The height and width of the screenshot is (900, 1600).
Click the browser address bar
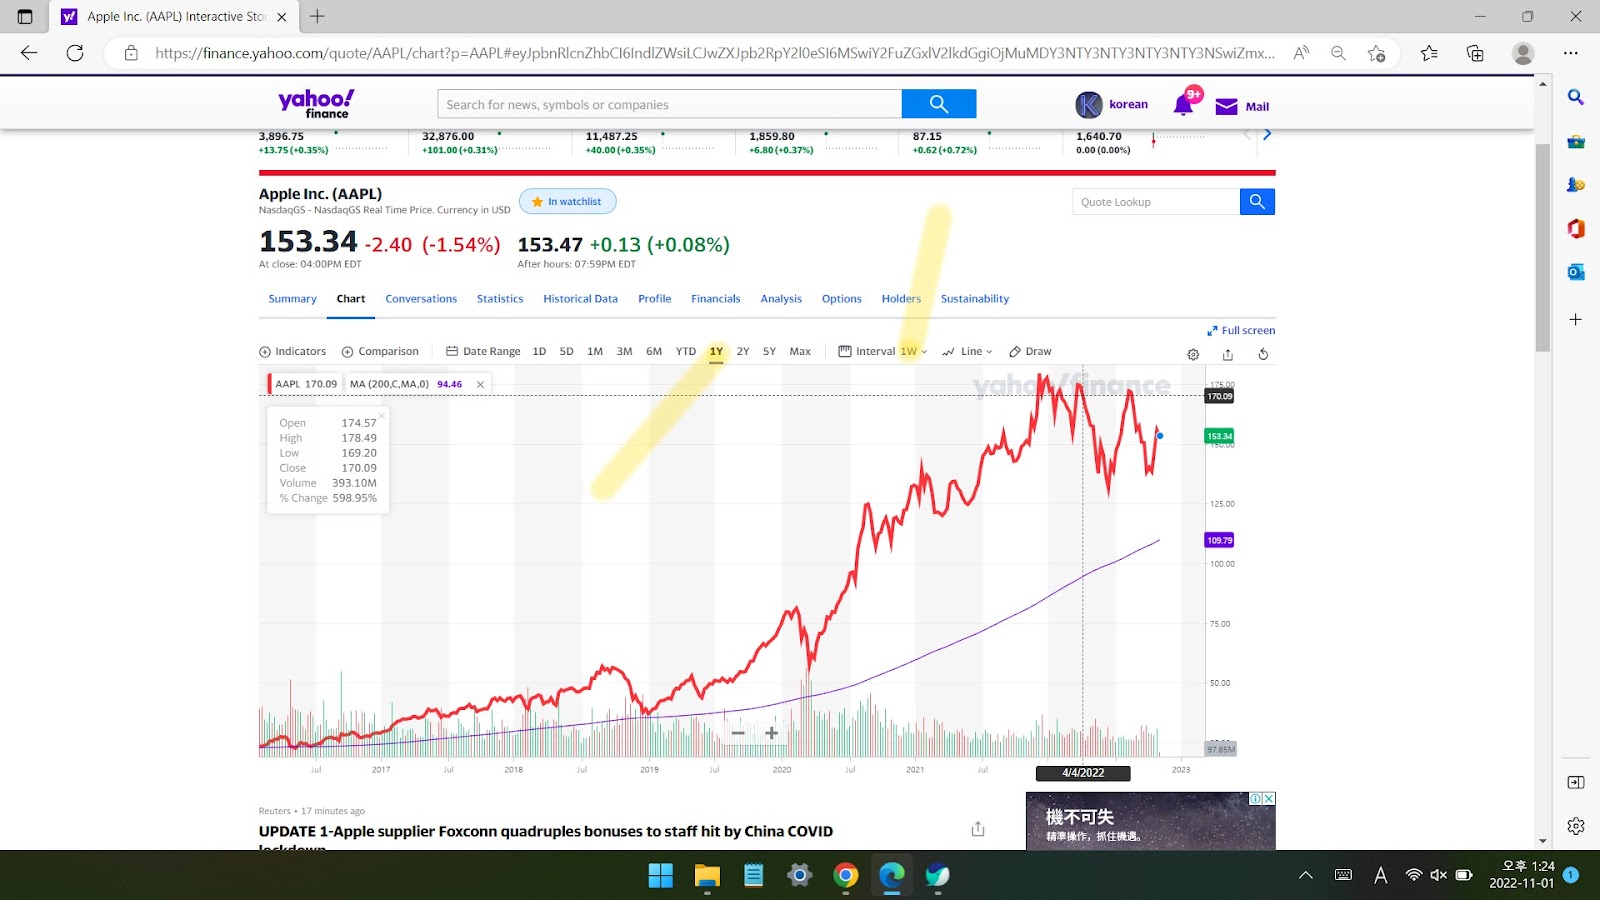tap(714, 53)
